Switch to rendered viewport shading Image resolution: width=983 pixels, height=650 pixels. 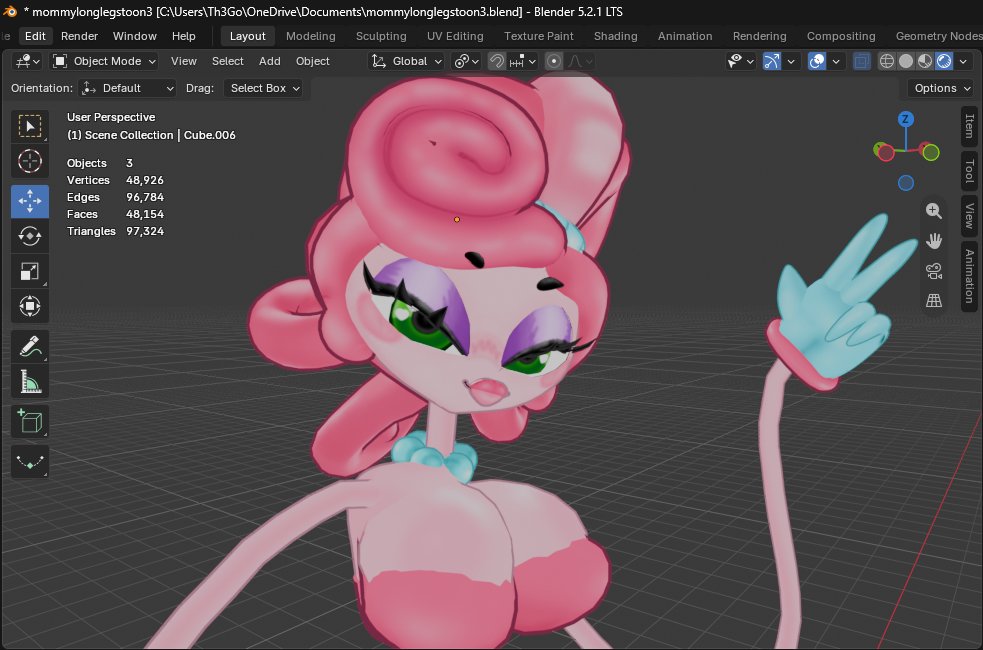point(944,61)
